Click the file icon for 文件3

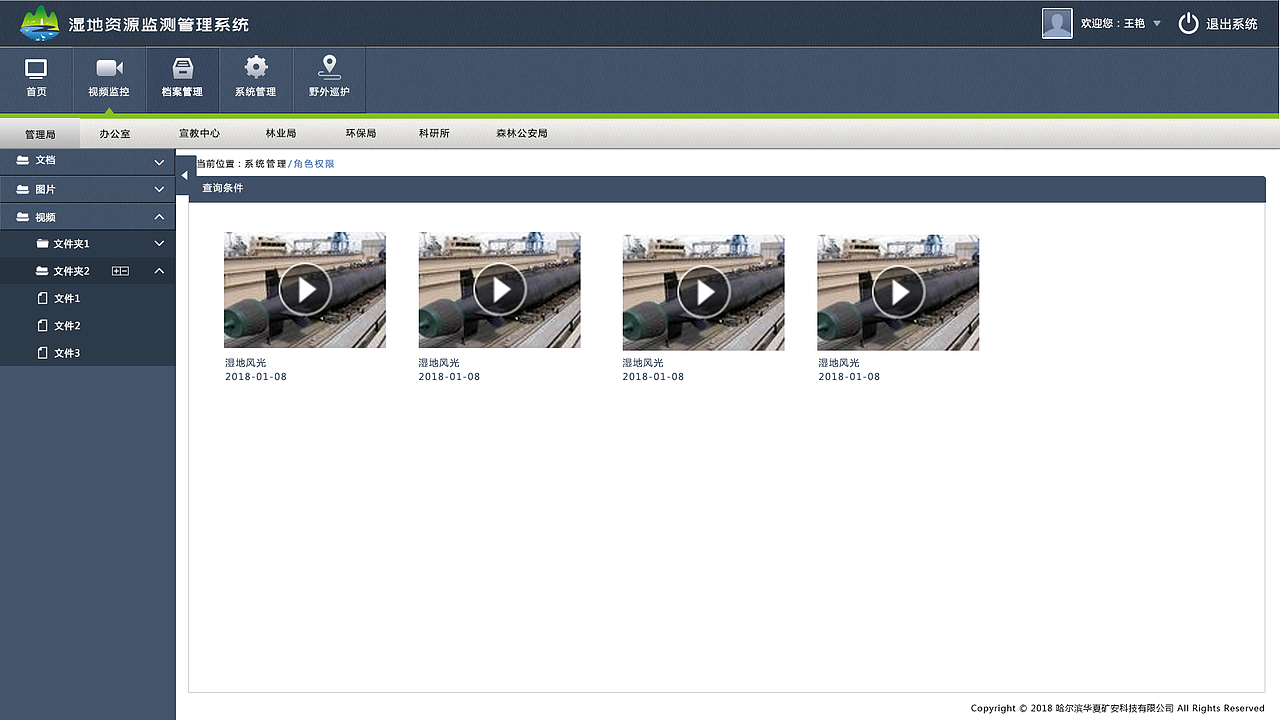click(42, 353)
